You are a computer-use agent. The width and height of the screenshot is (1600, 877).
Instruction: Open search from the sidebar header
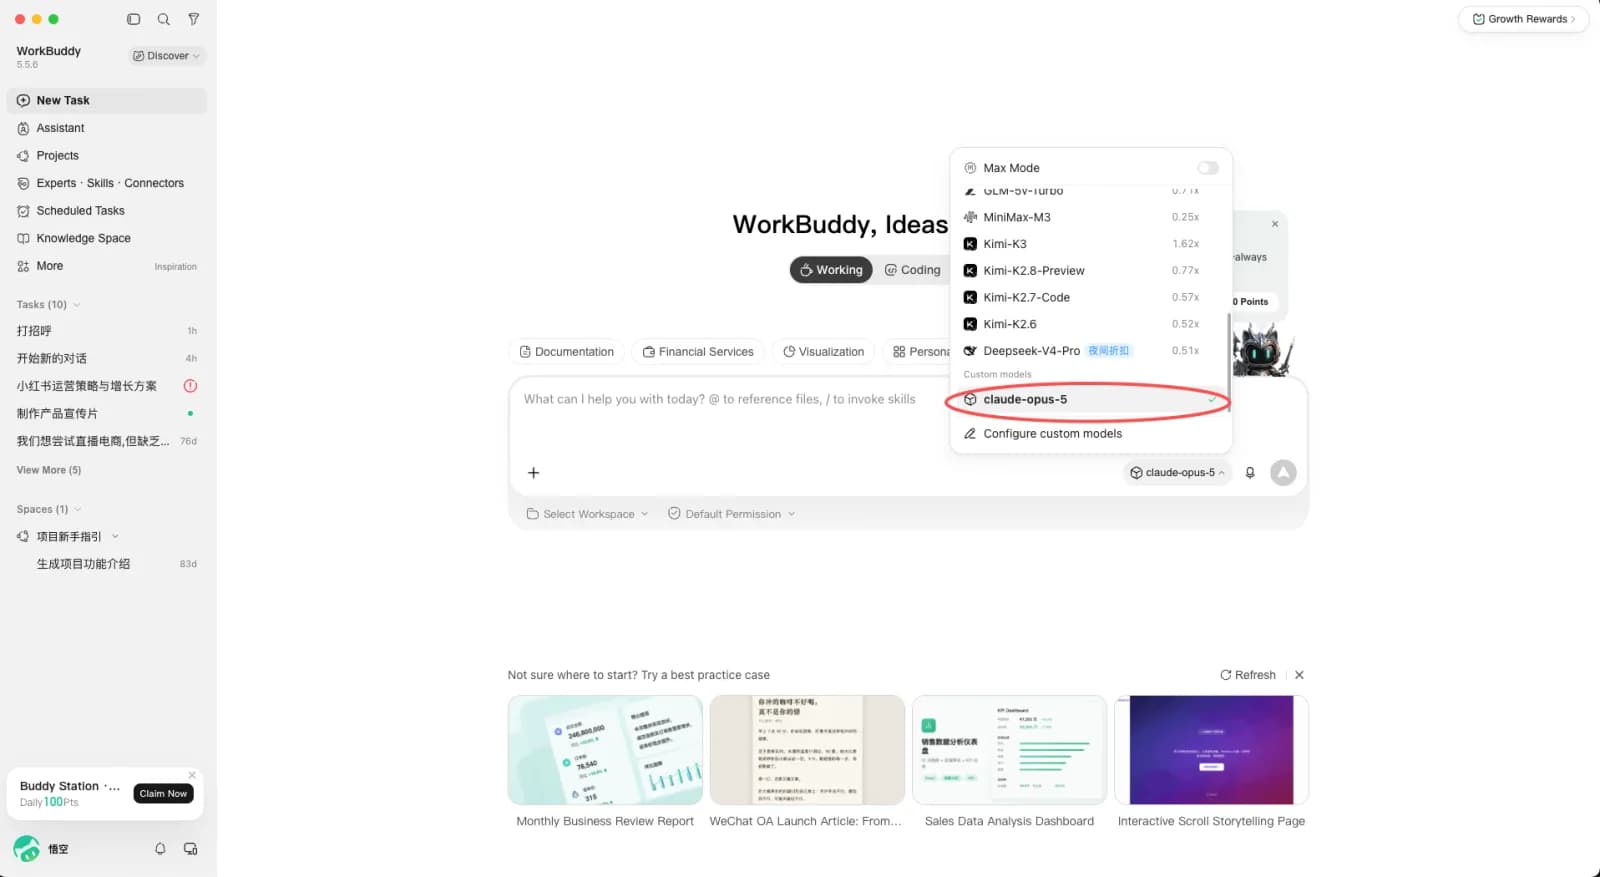164,19
